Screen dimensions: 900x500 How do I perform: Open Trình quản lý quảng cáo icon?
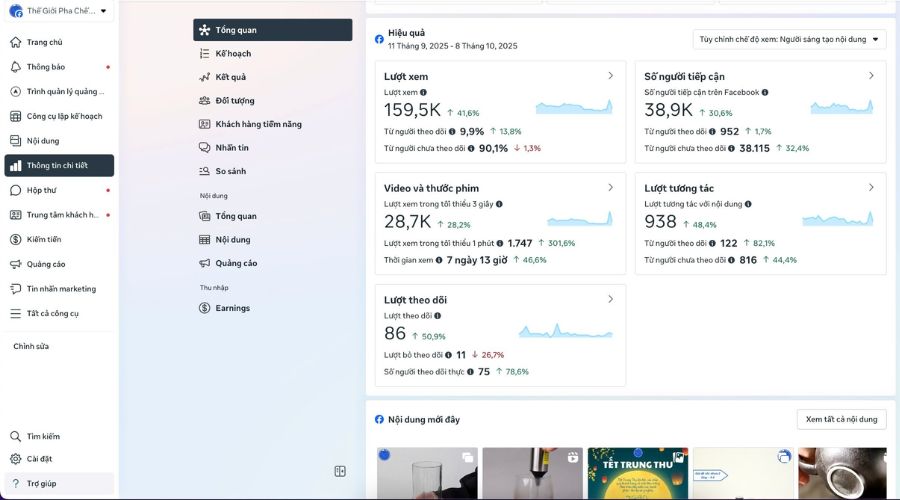[x=15, y=91]
